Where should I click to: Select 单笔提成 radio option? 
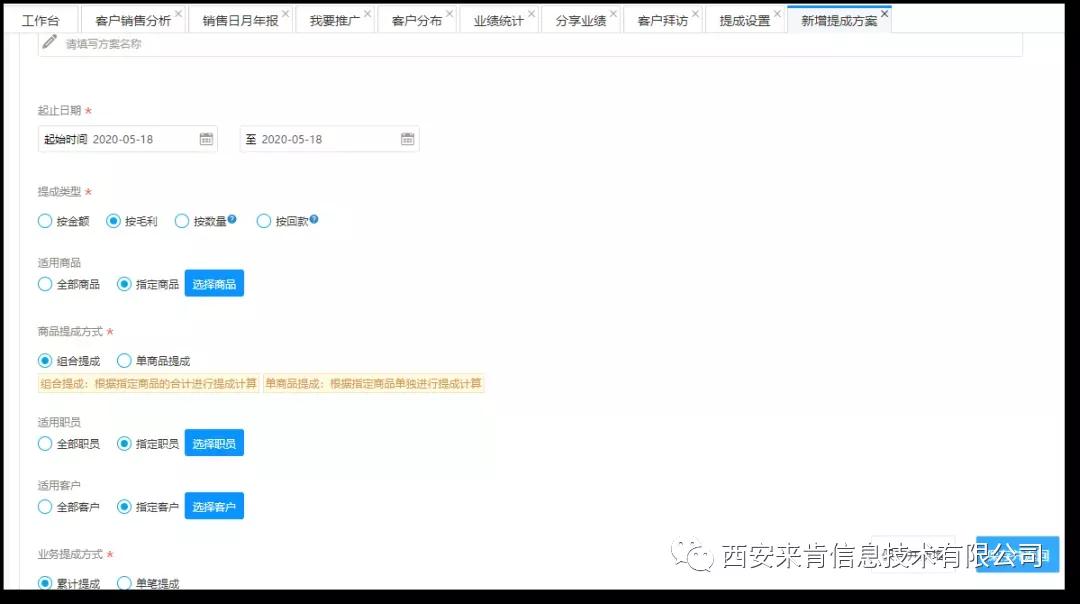click(x=124, y=583)
